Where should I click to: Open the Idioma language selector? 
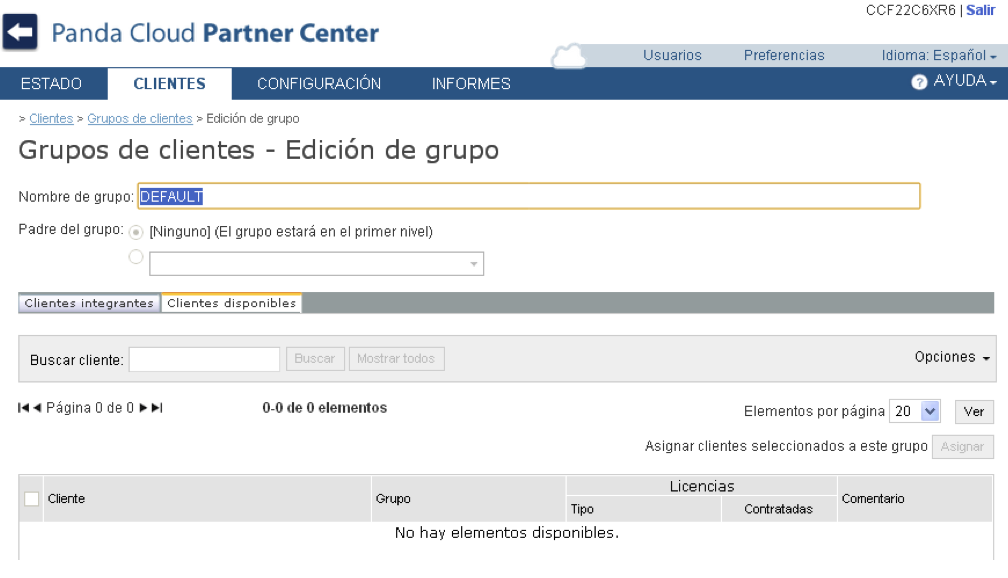click(x=939, y=55)
